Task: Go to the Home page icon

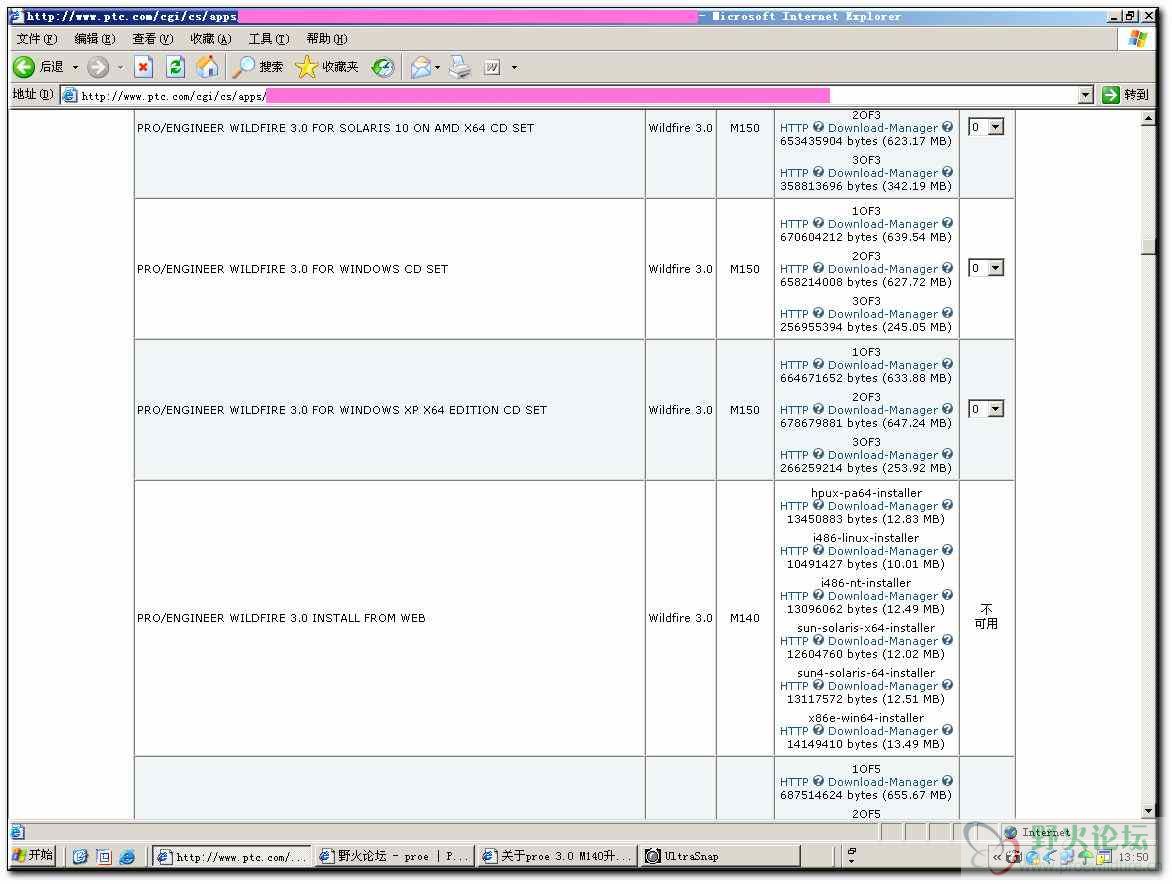Action: point(207,67)
